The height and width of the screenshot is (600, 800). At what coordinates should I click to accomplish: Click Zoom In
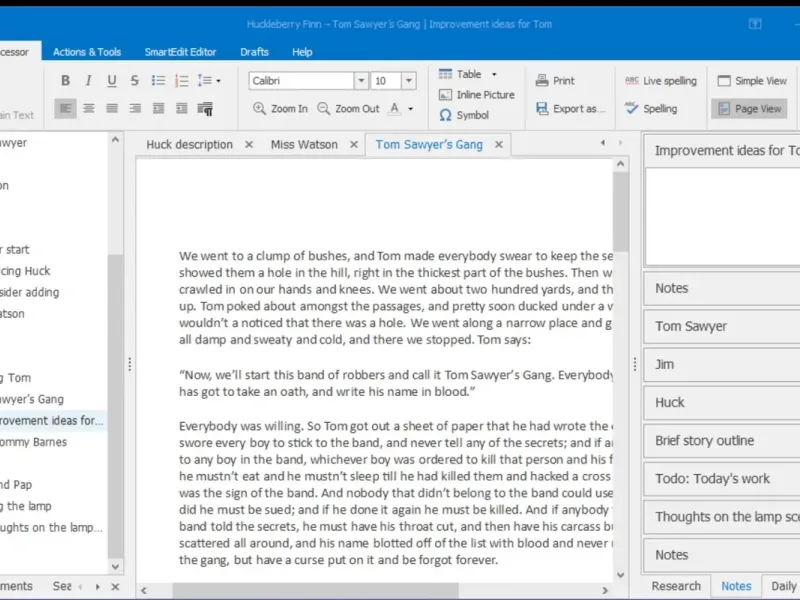pos(280,109)
